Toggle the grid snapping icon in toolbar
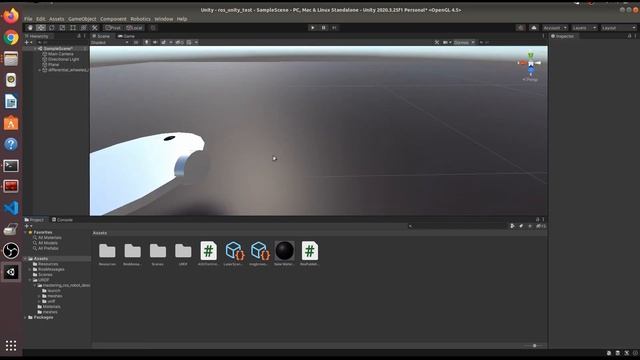Screen dimensions: 640x360 coord(153,28)
